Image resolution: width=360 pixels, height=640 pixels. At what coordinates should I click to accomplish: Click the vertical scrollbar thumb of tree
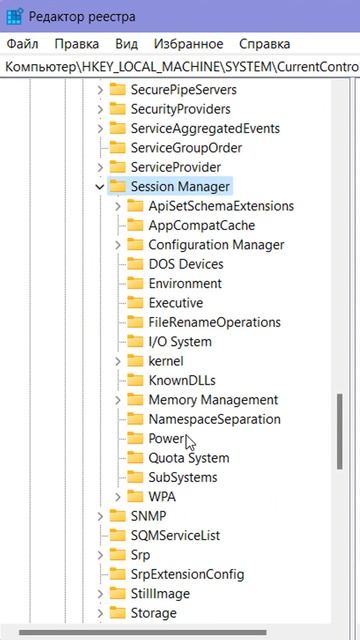pyautogui.click(x=340, y=431)
